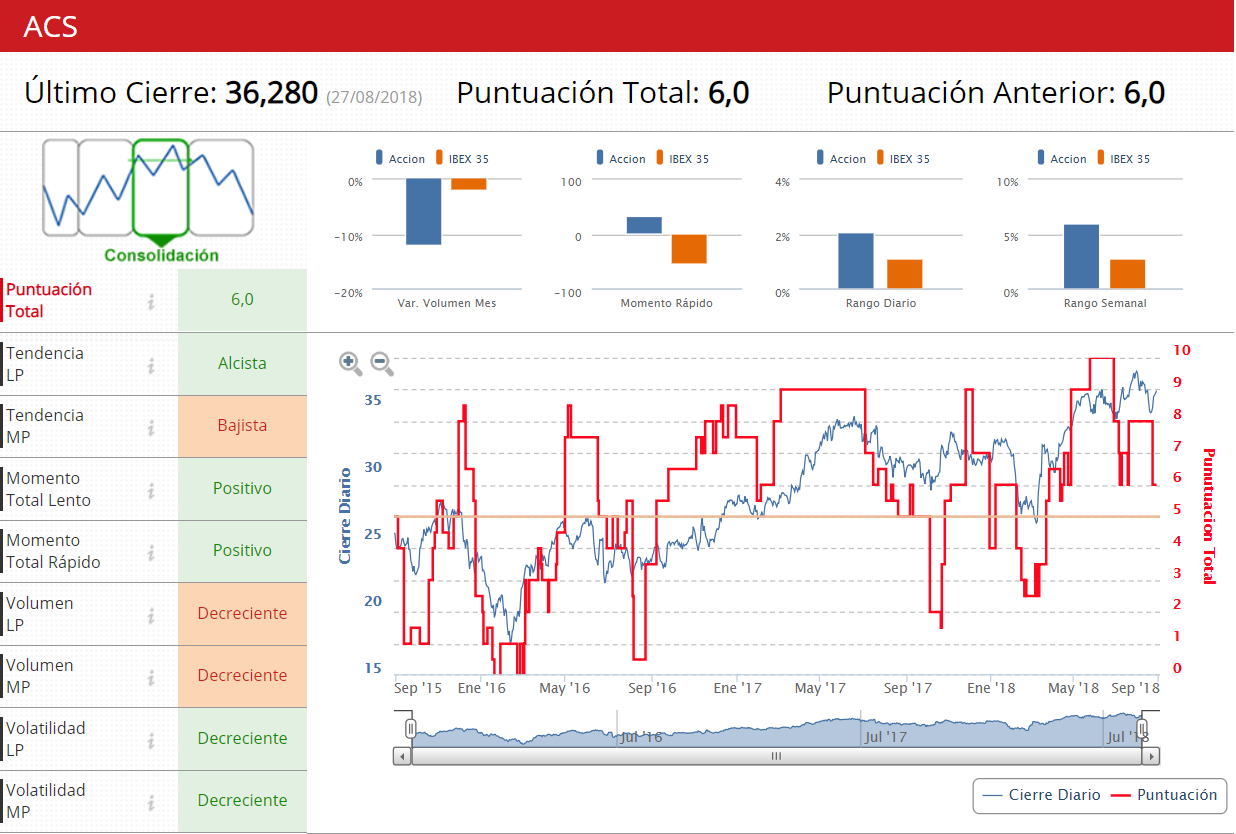Viewport: 1236px width, 834px height.
Task: Toggle Accion series in Momento Rápido chart
Action: (621, 159)
